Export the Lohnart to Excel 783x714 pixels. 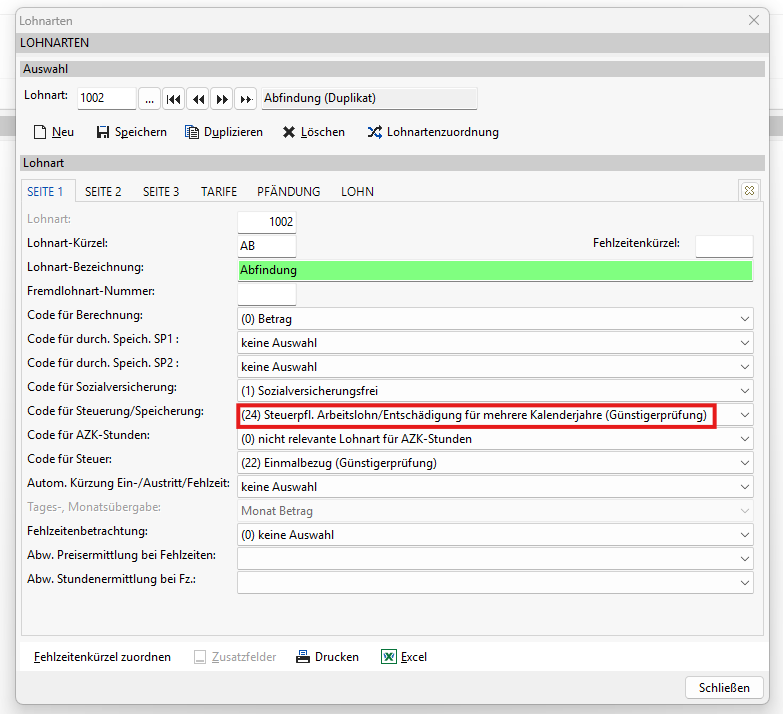[404, 657]
